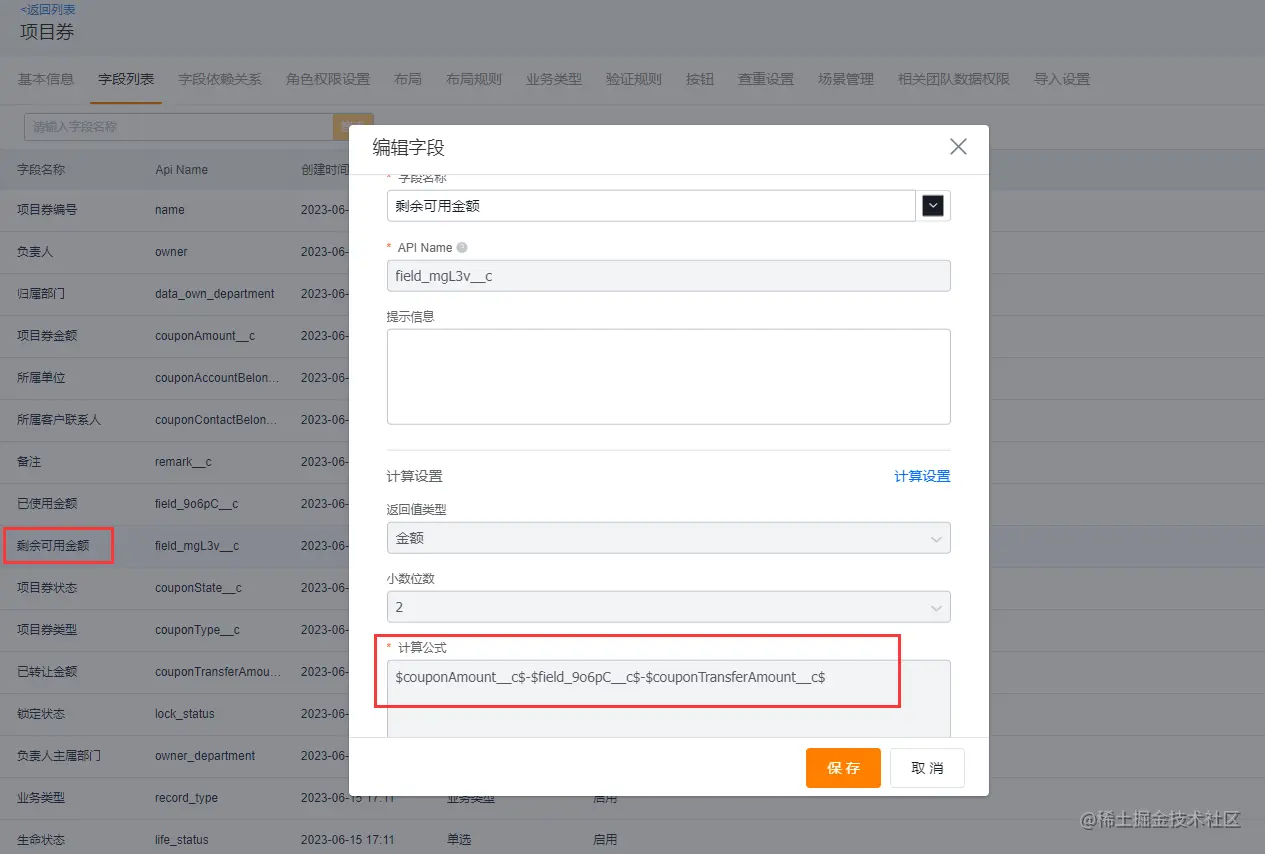Click the 已转让金额 field name

coord(47,672)
